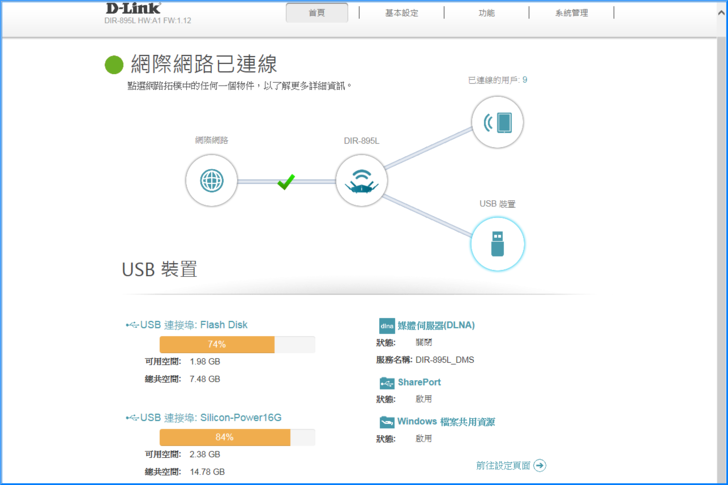Click the green connection status dot
This screenshot has height=485, width=728.
coord(114,65)
